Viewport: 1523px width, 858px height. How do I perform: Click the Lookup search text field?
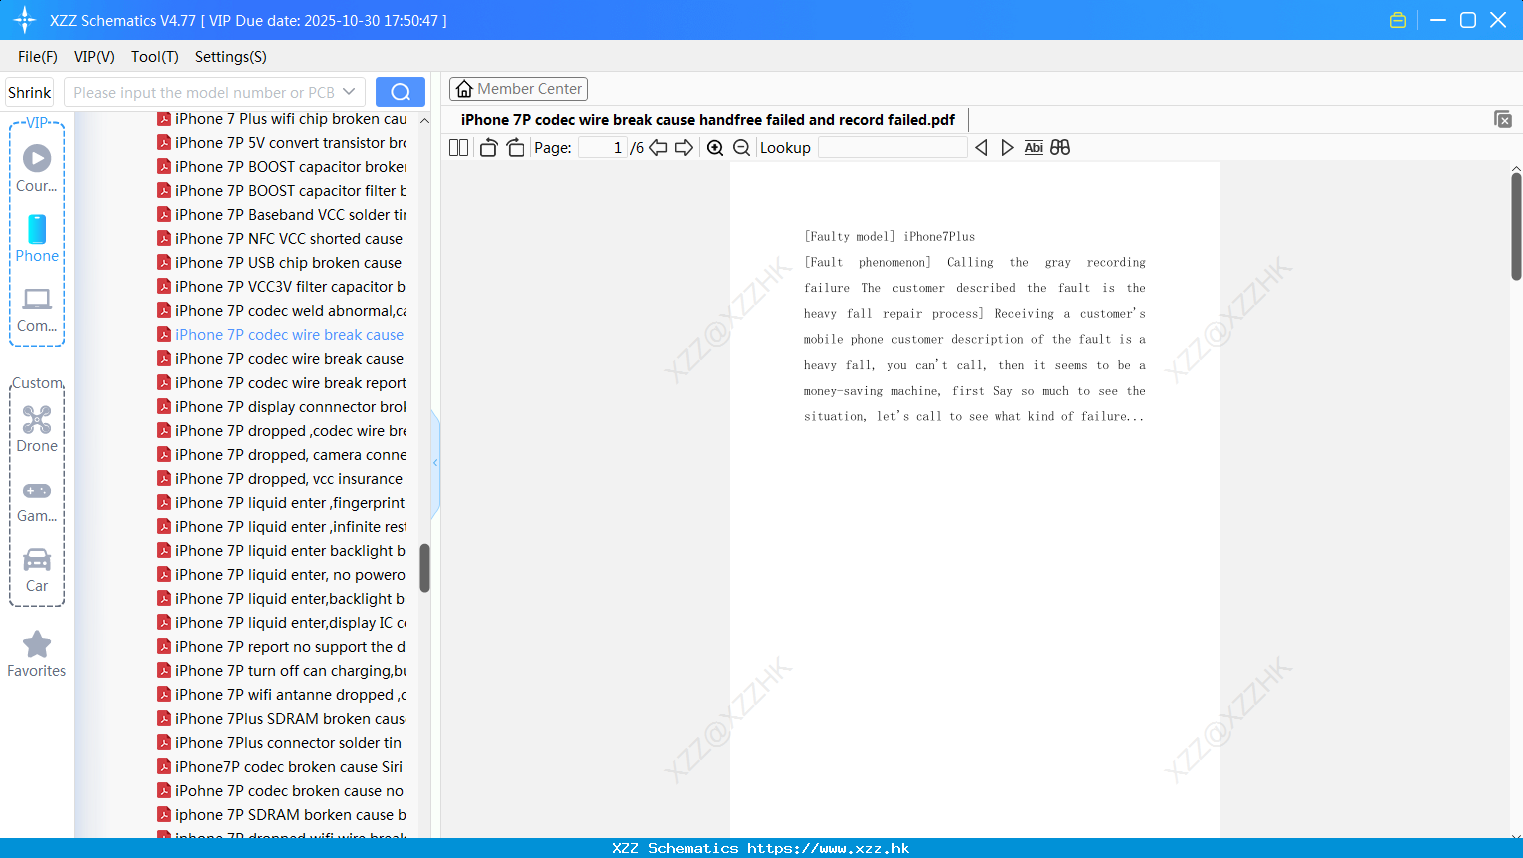tap(893, 148)
